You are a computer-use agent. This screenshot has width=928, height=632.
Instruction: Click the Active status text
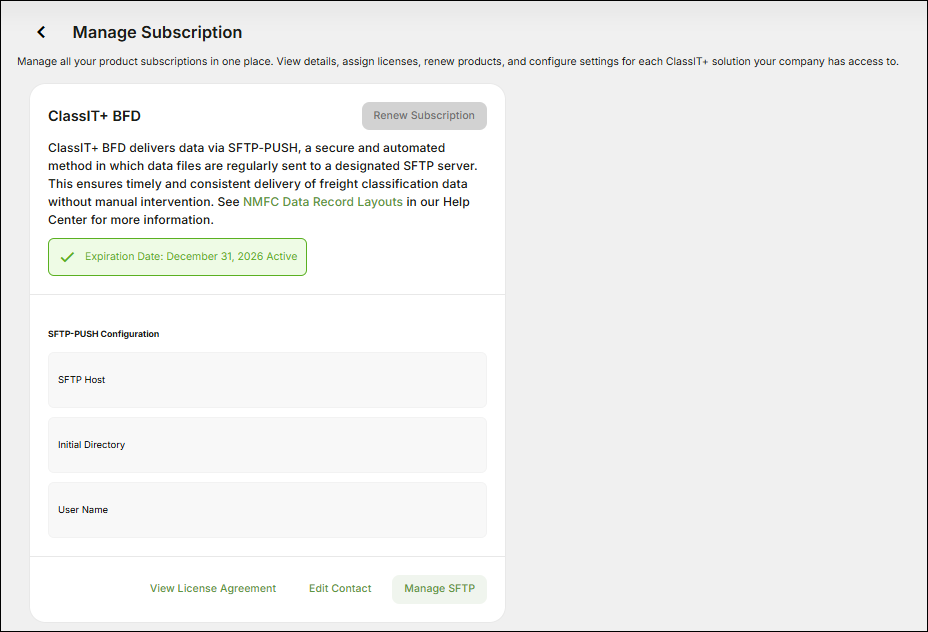[x=282, y=257]
